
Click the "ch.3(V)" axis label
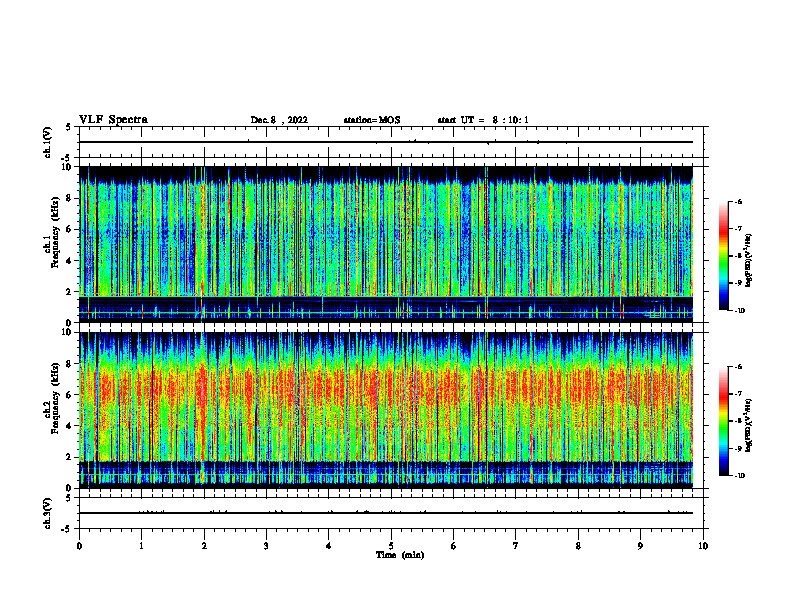[47, 513]
